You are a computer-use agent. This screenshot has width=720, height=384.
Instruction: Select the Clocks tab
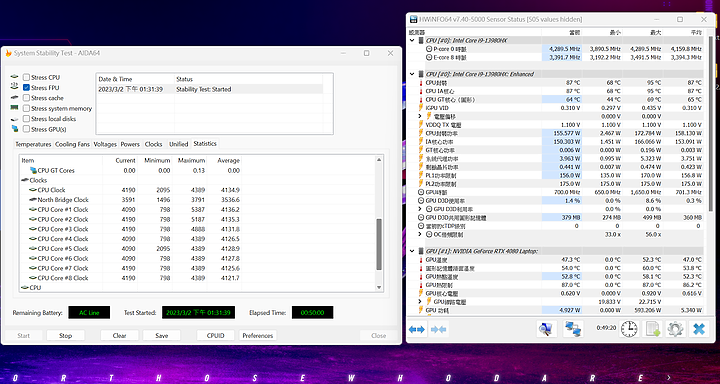(153, 144)
